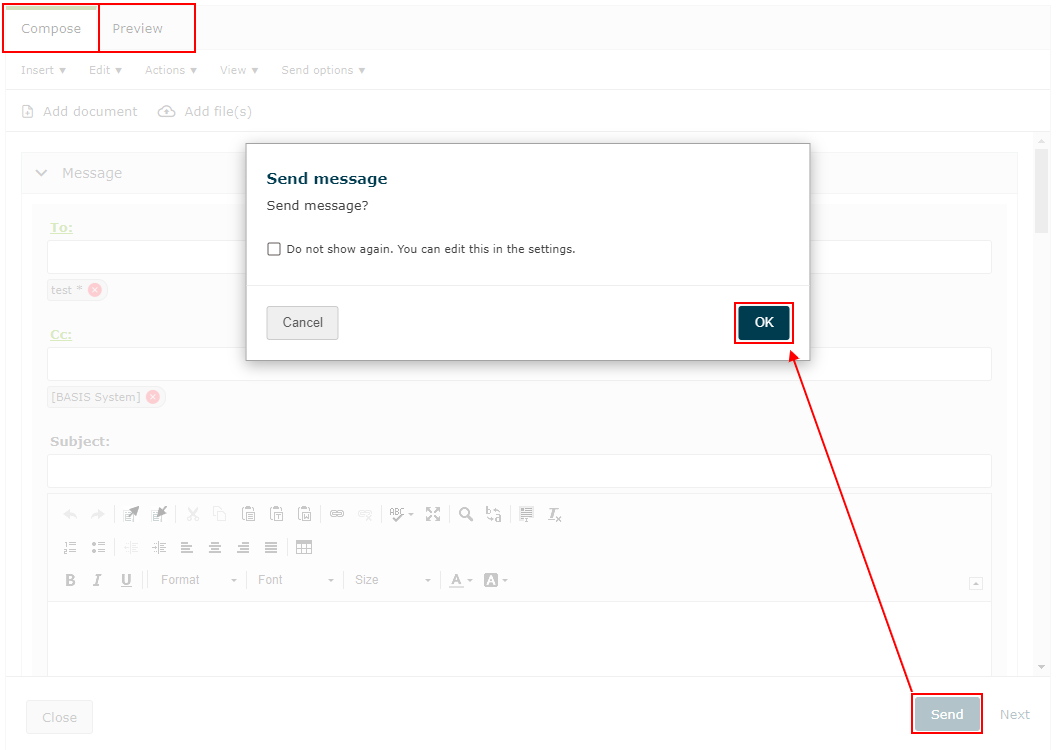Click the numbered list icon

point(70,547)
